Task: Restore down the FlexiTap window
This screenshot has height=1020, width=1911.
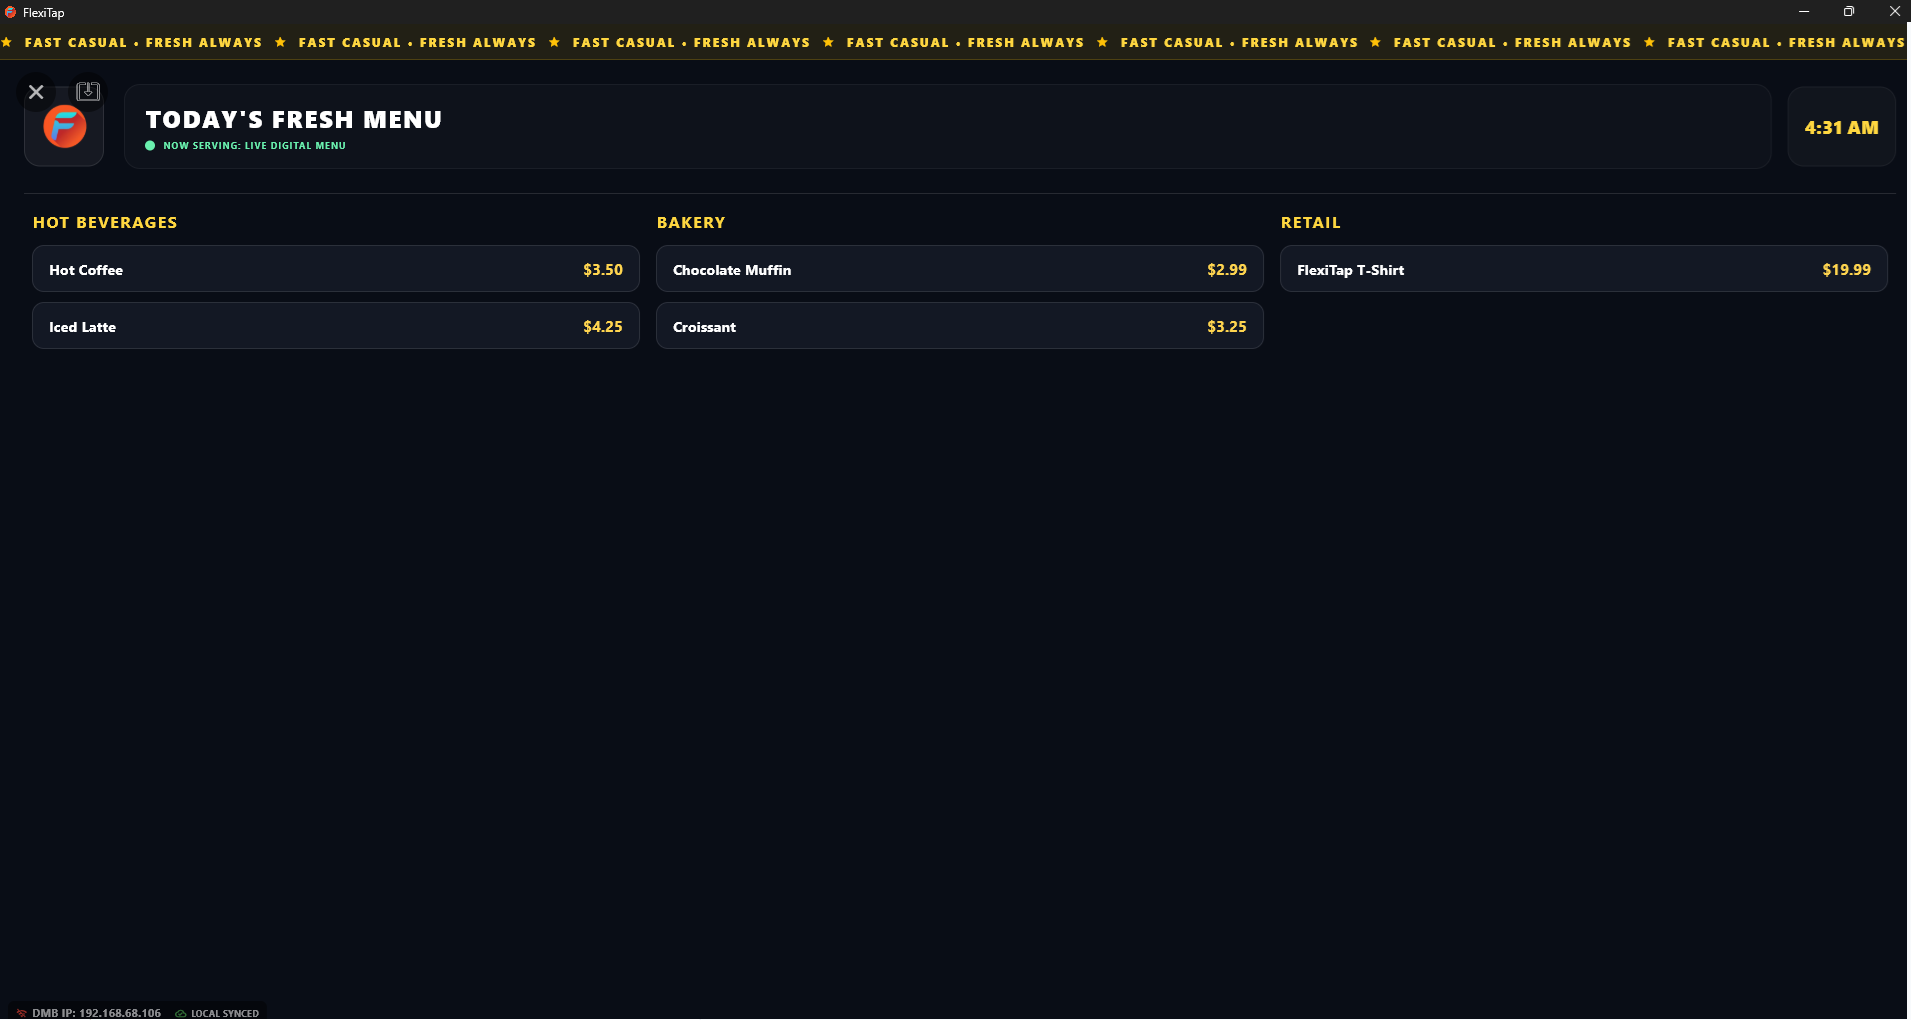Action: tap(1849, 12)
